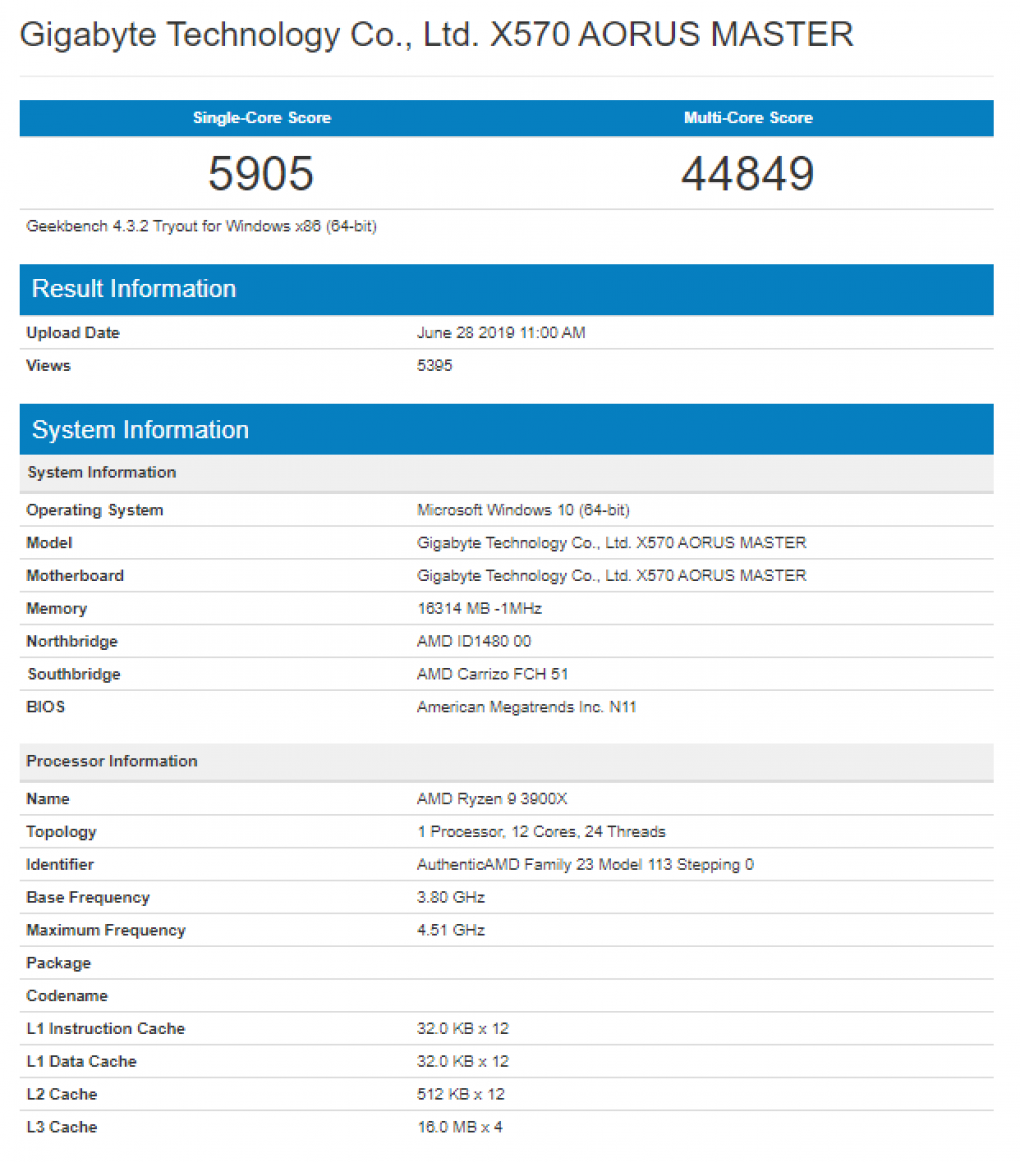Click the 'Processor Information' subsection header

pyautogui.click(x=506, y=762)
